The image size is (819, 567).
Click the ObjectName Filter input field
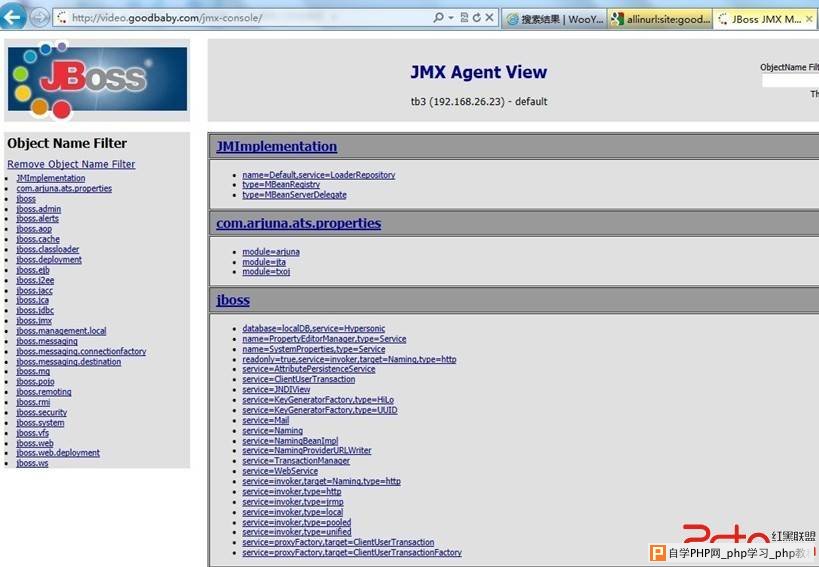click(x=790, y=80)
